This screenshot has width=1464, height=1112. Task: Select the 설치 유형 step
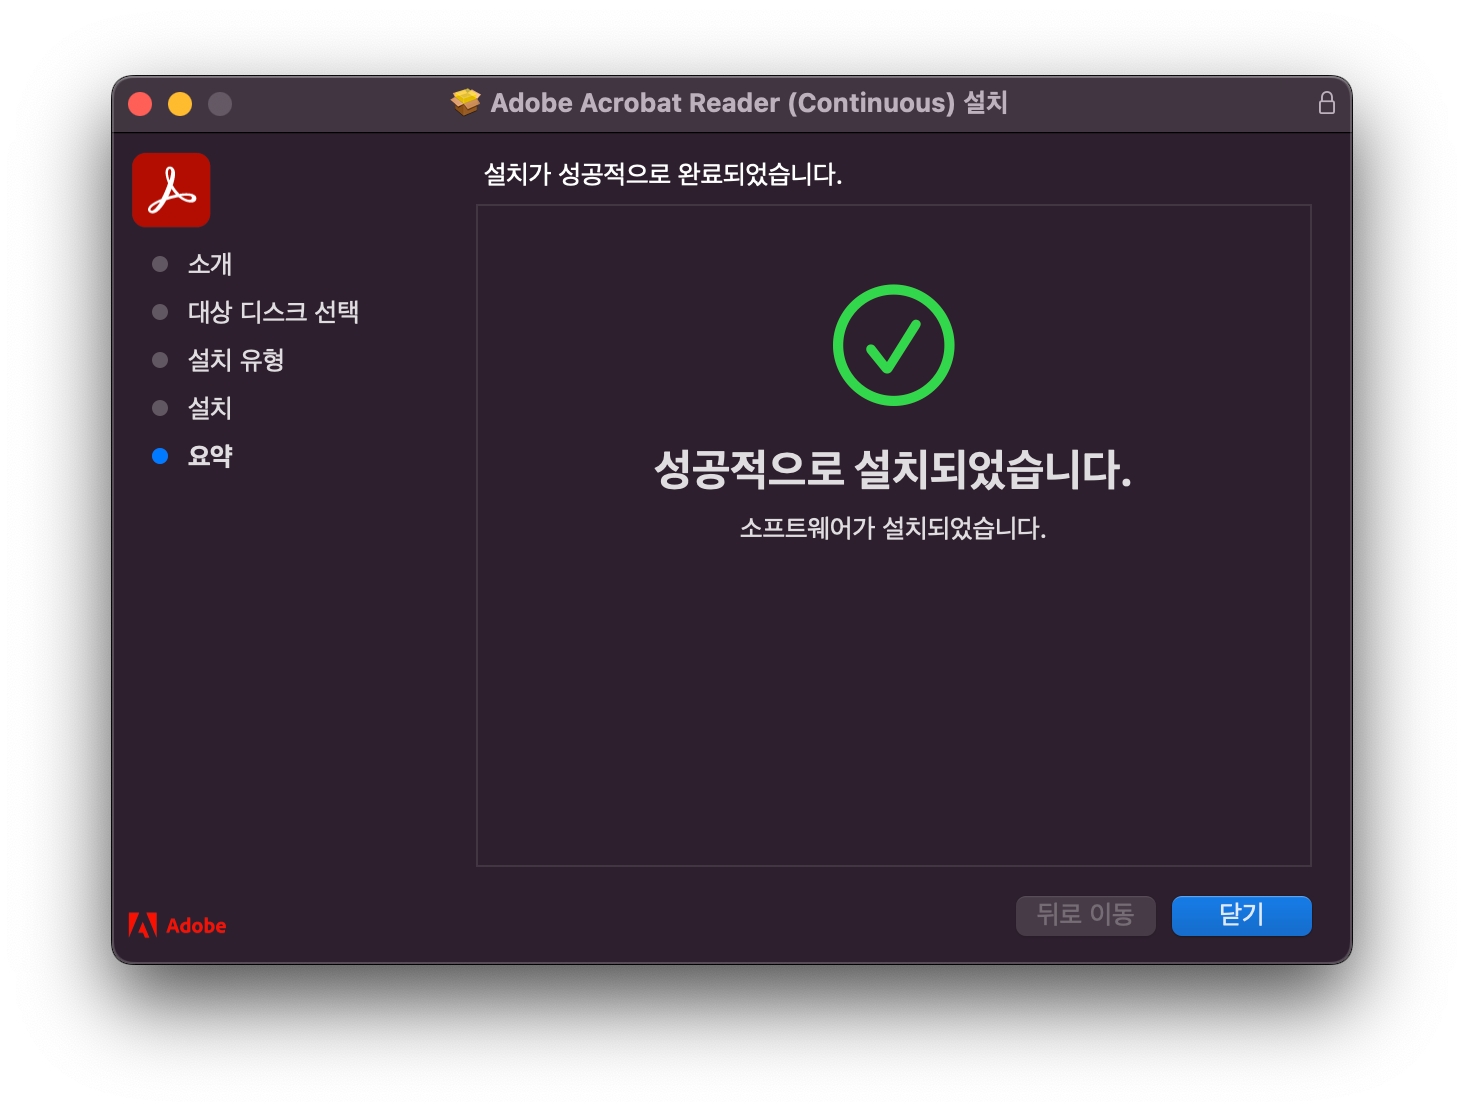tap(237, 360)
